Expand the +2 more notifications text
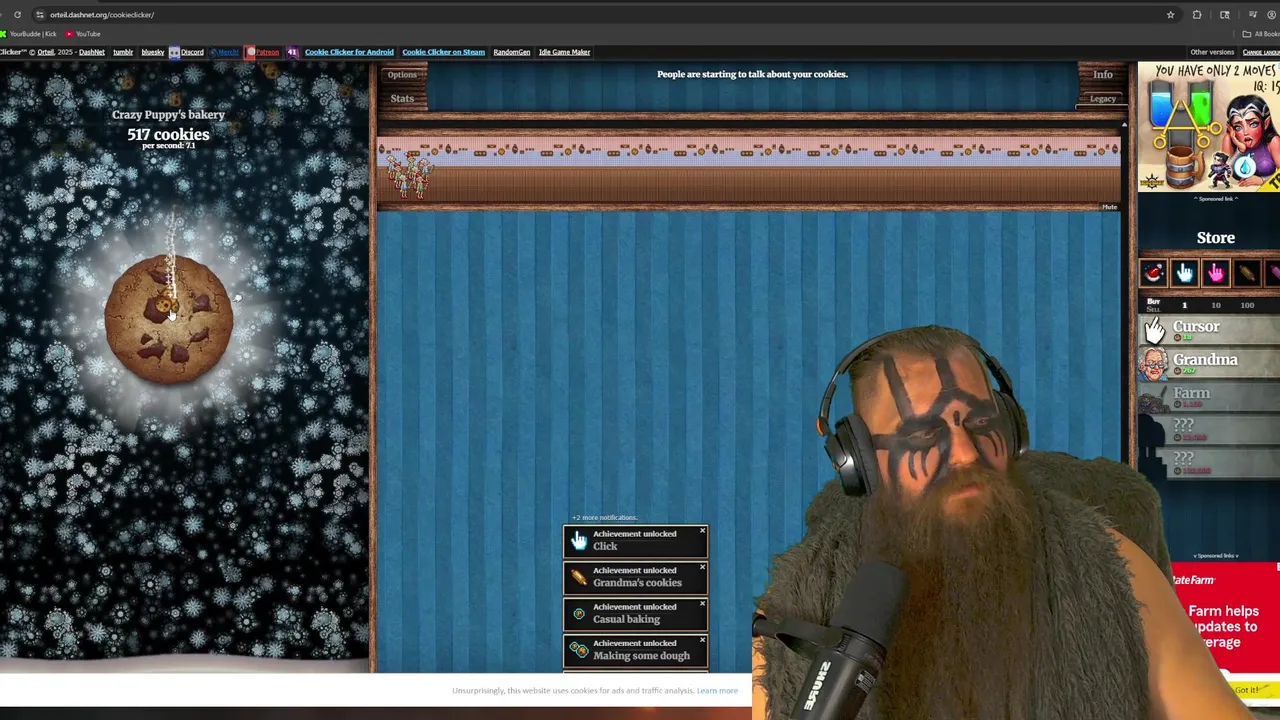The image size is (1280, 720). (x=604, y=517)
